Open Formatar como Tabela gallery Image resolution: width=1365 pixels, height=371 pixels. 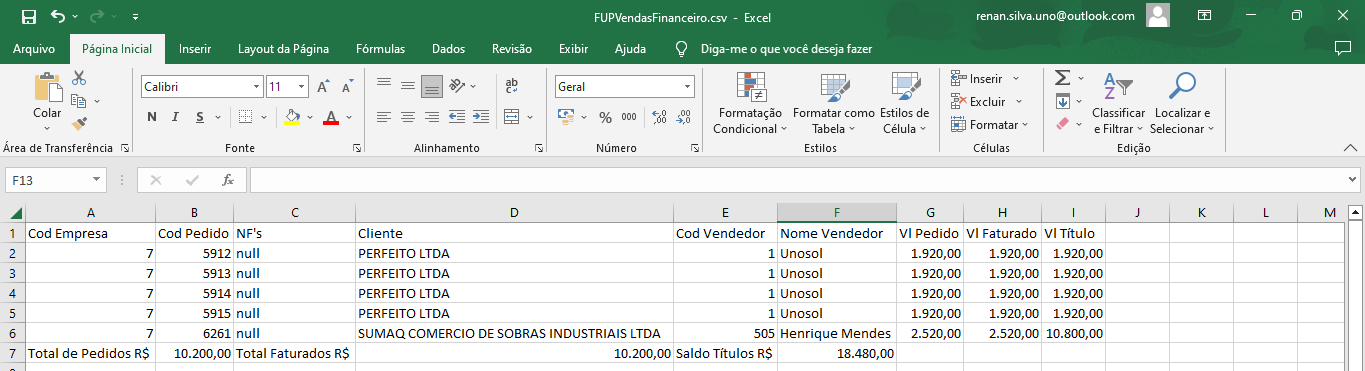click(x=834, y=103)
